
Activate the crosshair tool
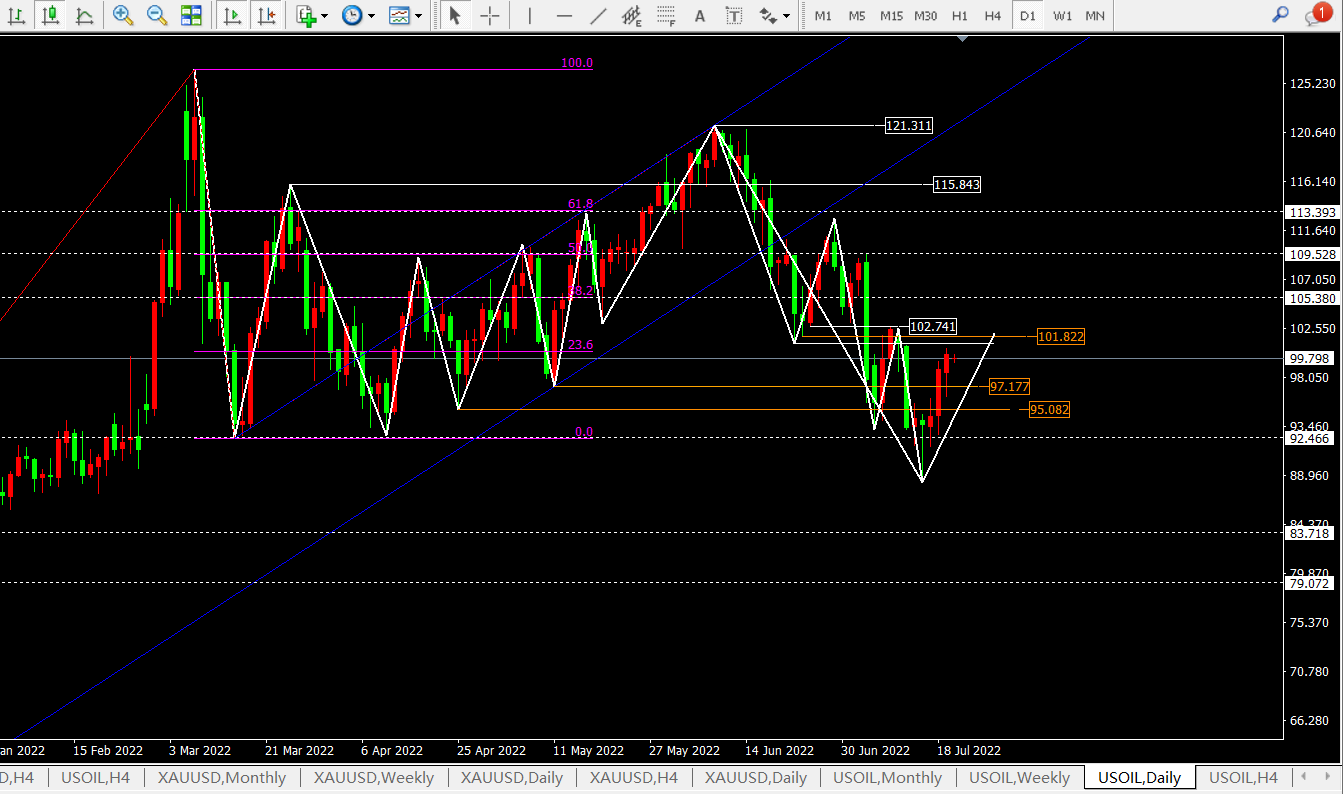point(489,15)
